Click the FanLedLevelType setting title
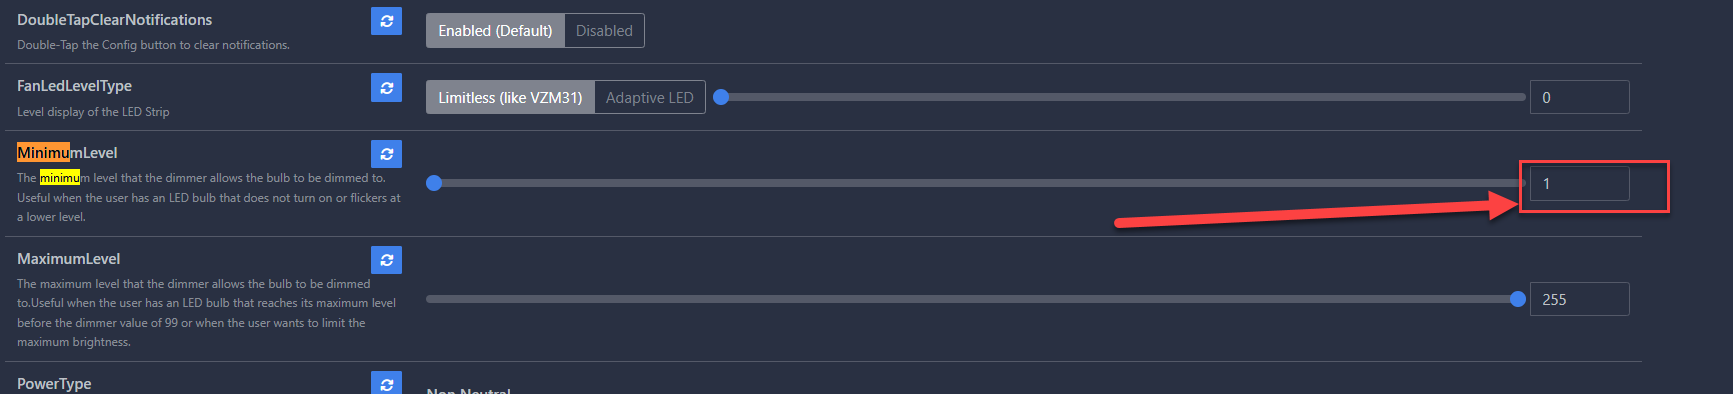 [x=74, y=86]
